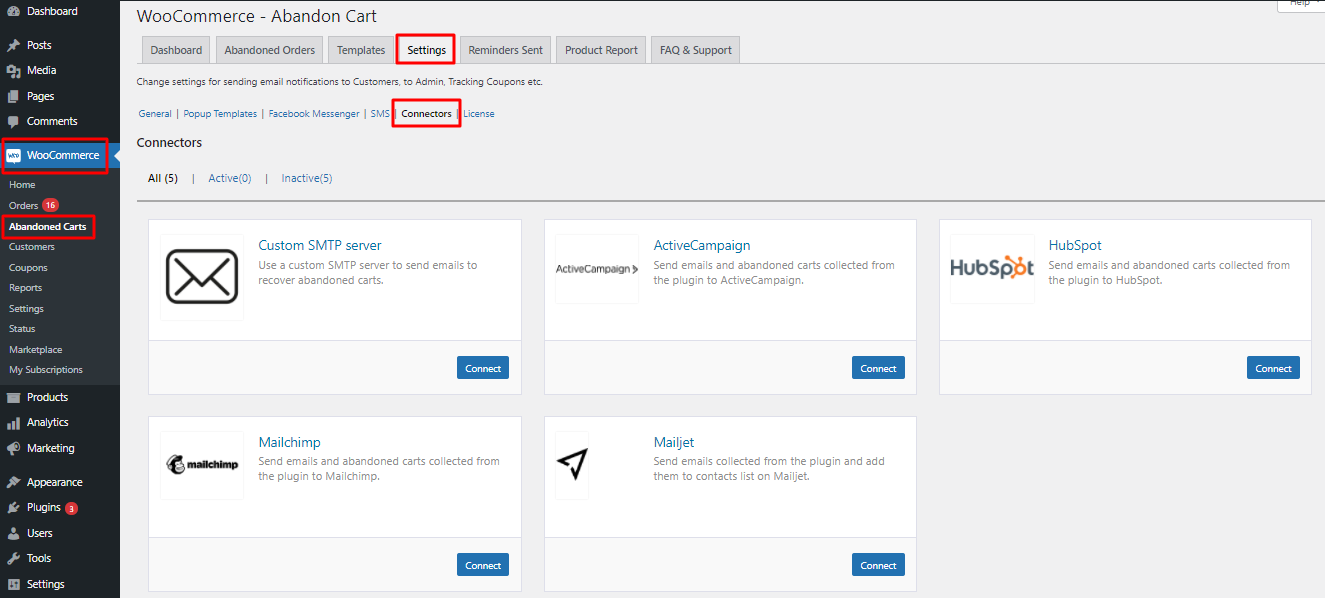The height and width of the screenshot is (598, 1325).
Task: Click the Posts pushpin icon
Action: [x=13, y=45]
